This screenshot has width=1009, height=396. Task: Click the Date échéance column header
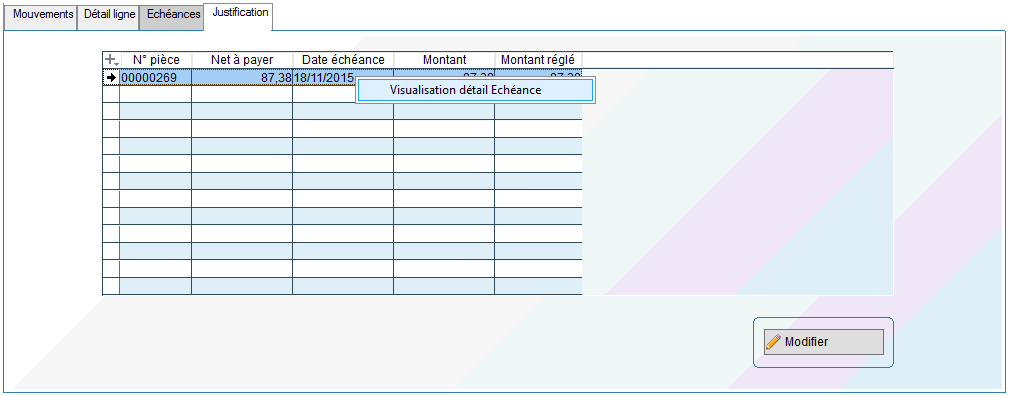tap(343, 60)
